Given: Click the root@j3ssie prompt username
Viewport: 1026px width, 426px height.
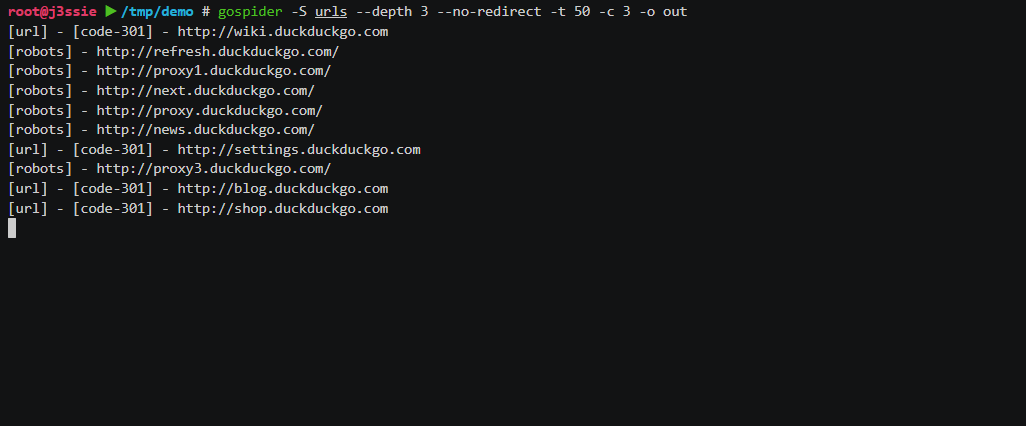Looking at the screenshot, I should click(52, 12).
